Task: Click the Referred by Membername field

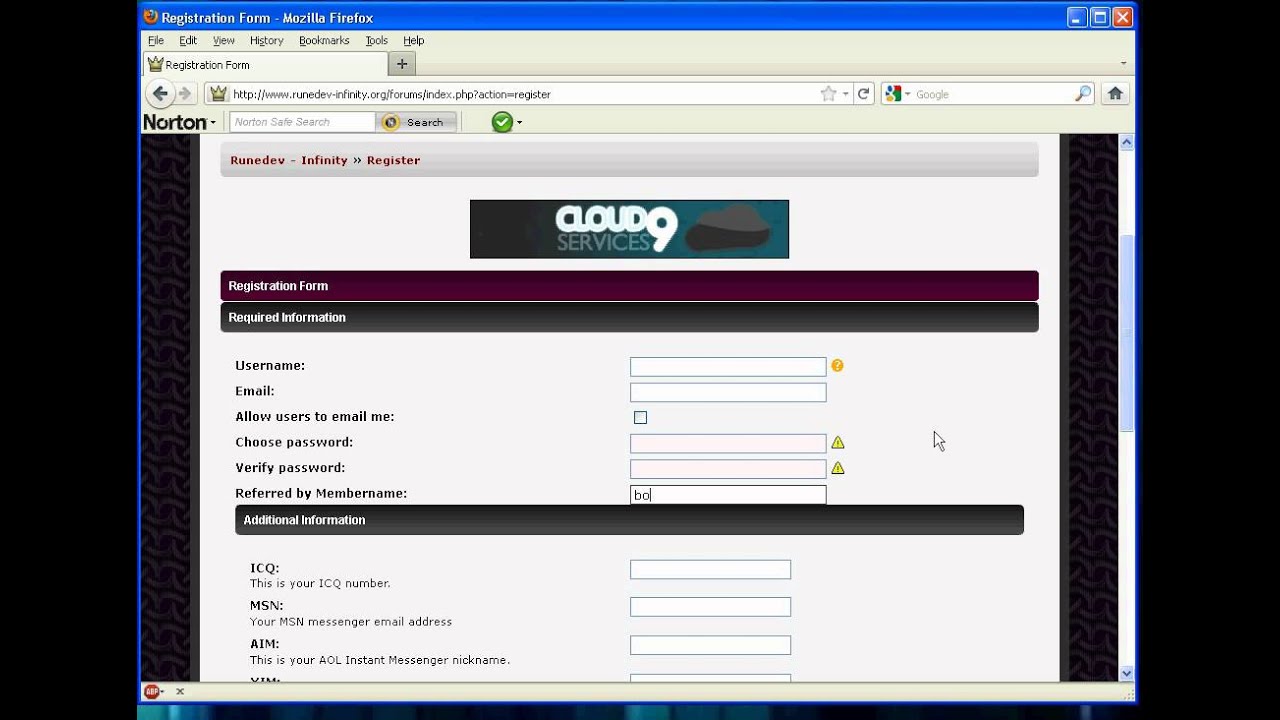Action: 728,494
